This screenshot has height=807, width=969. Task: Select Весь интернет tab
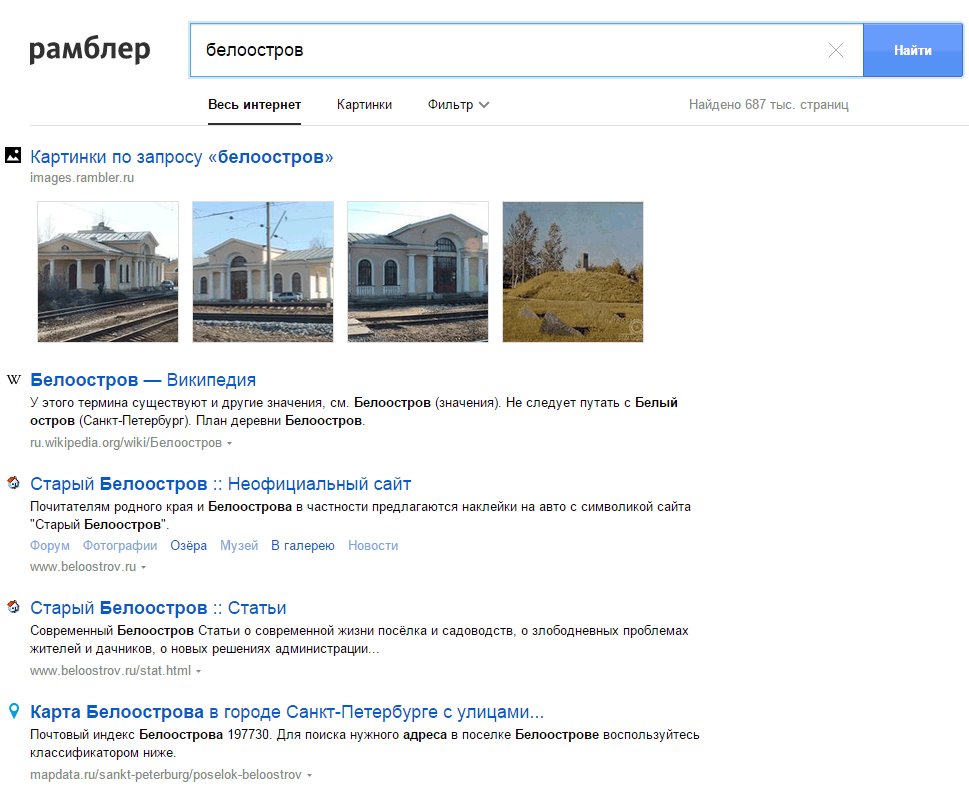254,105
